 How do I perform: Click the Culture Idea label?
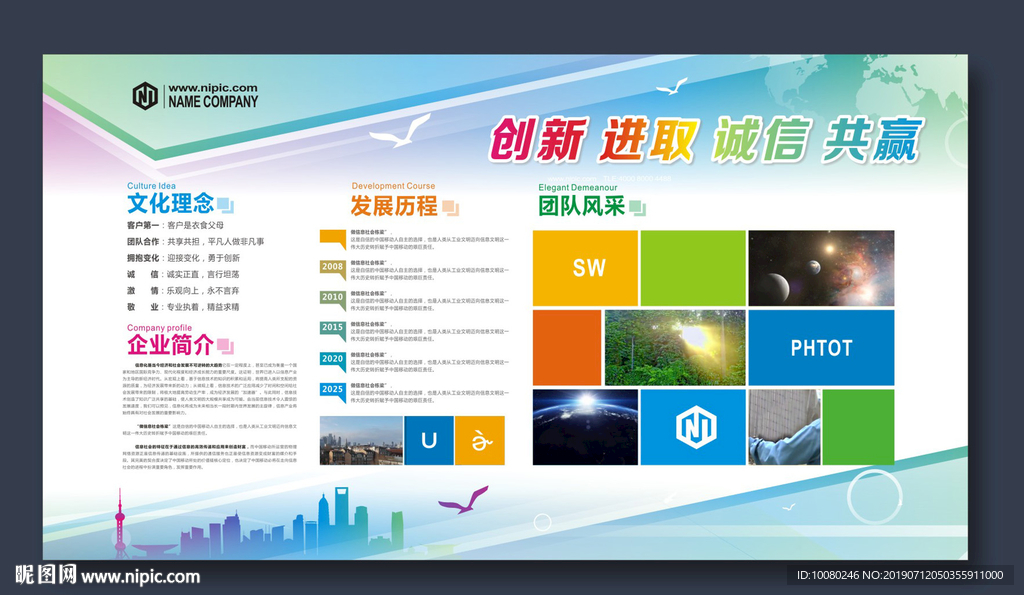pos(151,186)
